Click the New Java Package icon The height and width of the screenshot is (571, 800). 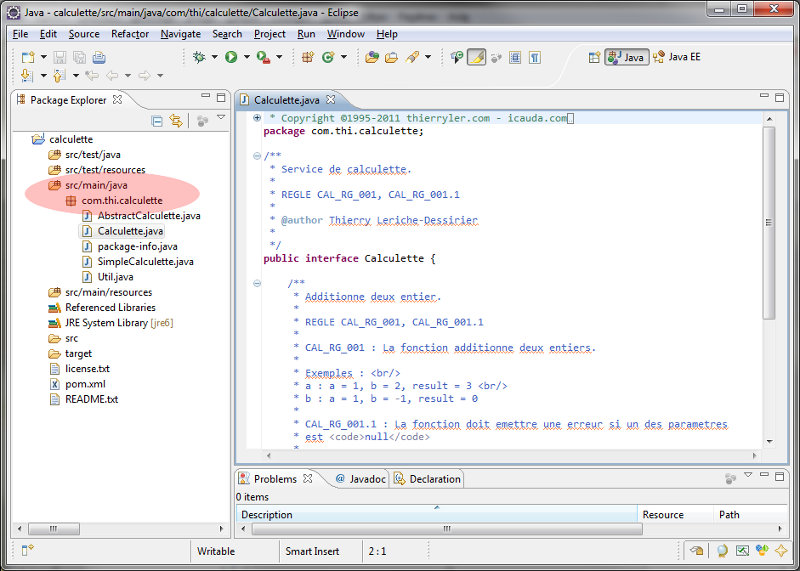tap(307, 57)
